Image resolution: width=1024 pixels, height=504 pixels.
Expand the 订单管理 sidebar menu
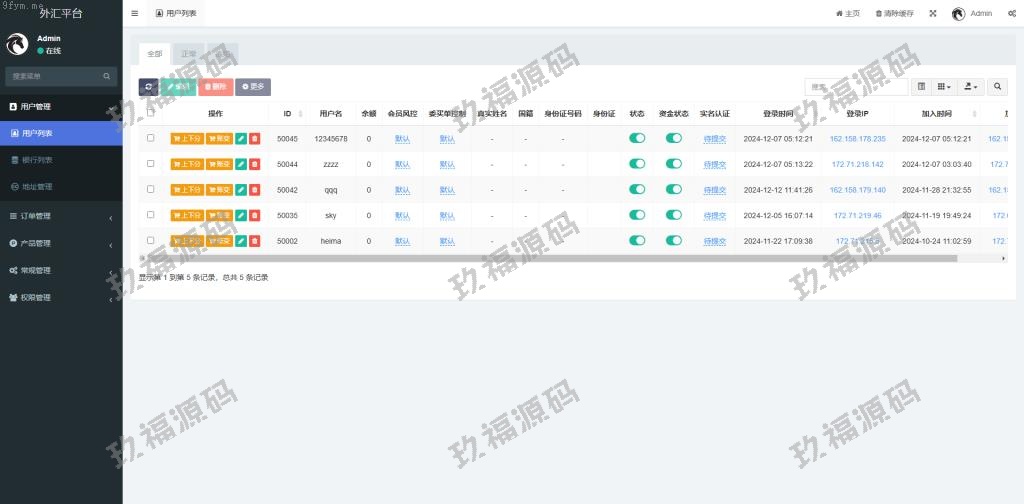coord(60,216)
